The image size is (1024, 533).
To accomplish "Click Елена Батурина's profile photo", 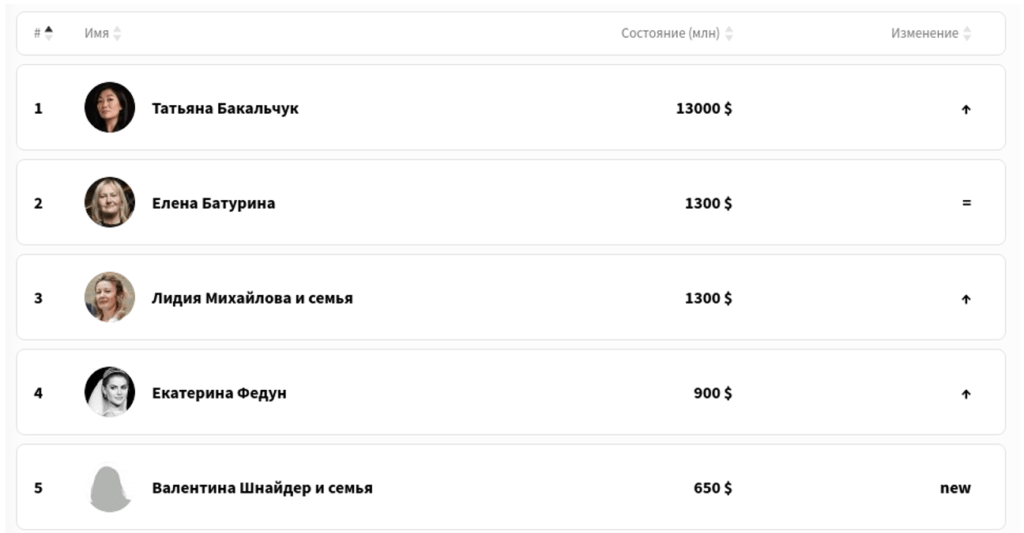I will [x=110, y=203].
